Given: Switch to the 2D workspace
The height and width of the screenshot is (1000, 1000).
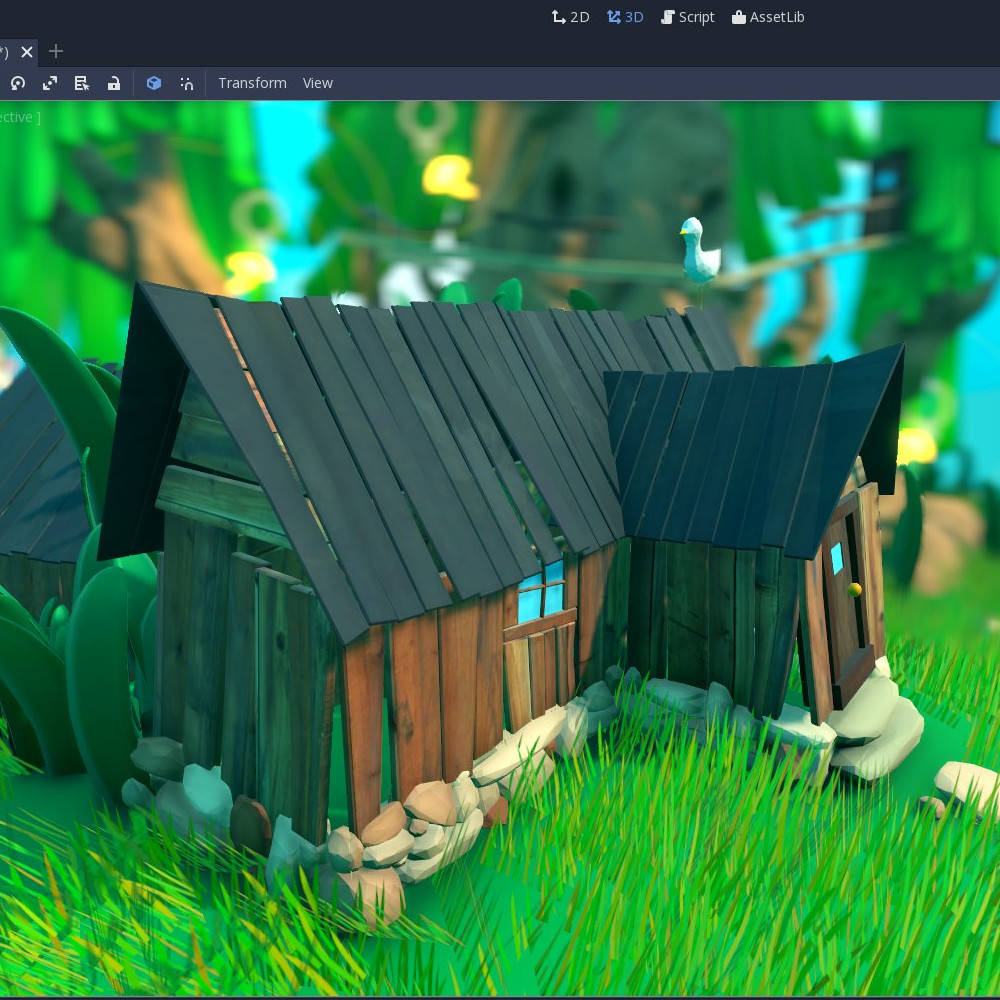Looking at the screenshot, I should (570, 17).
